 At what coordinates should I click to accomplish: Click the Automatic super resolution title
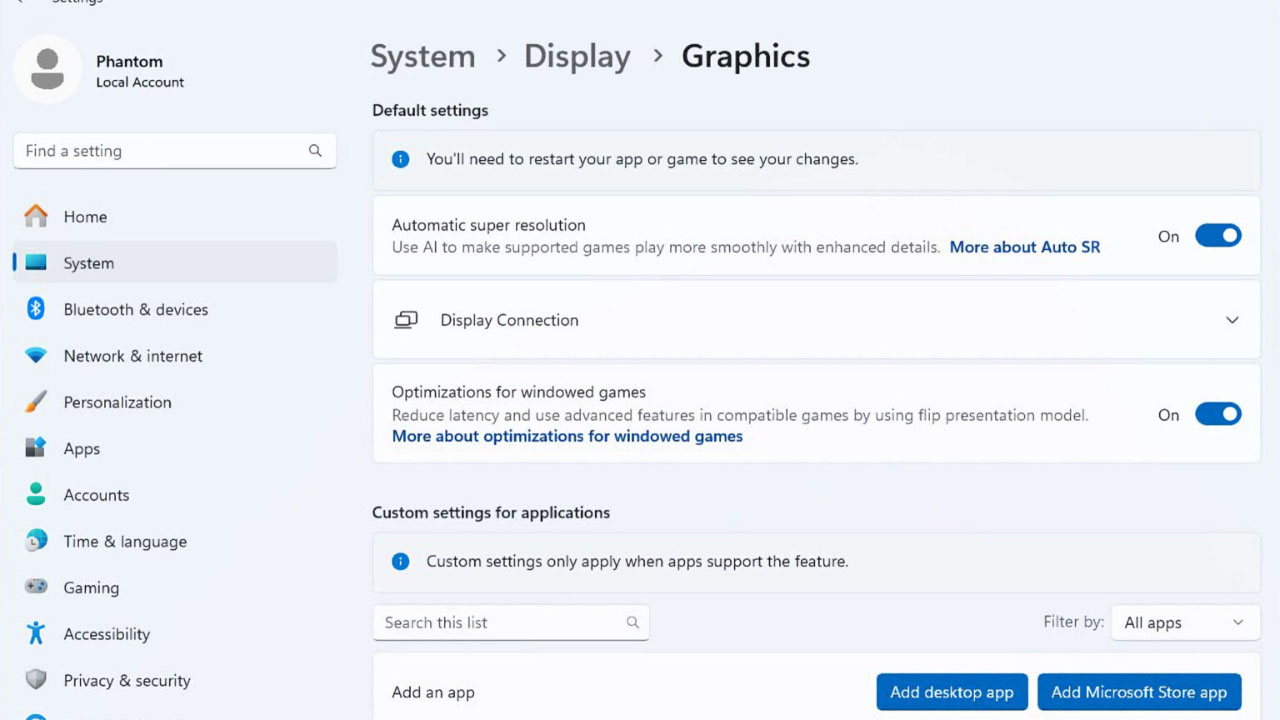click(x=489, y=225)
